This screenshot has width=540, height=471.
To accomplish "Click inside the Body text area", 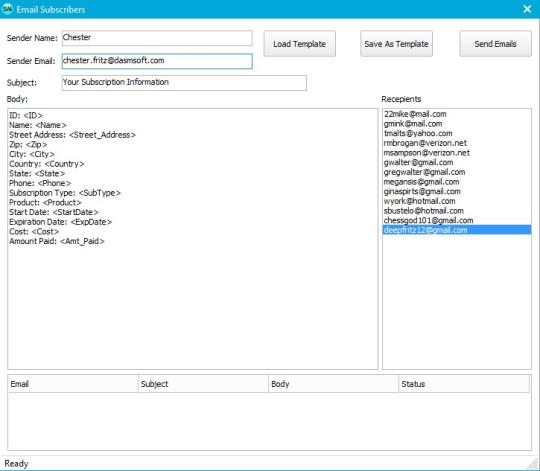I will 193,239.
